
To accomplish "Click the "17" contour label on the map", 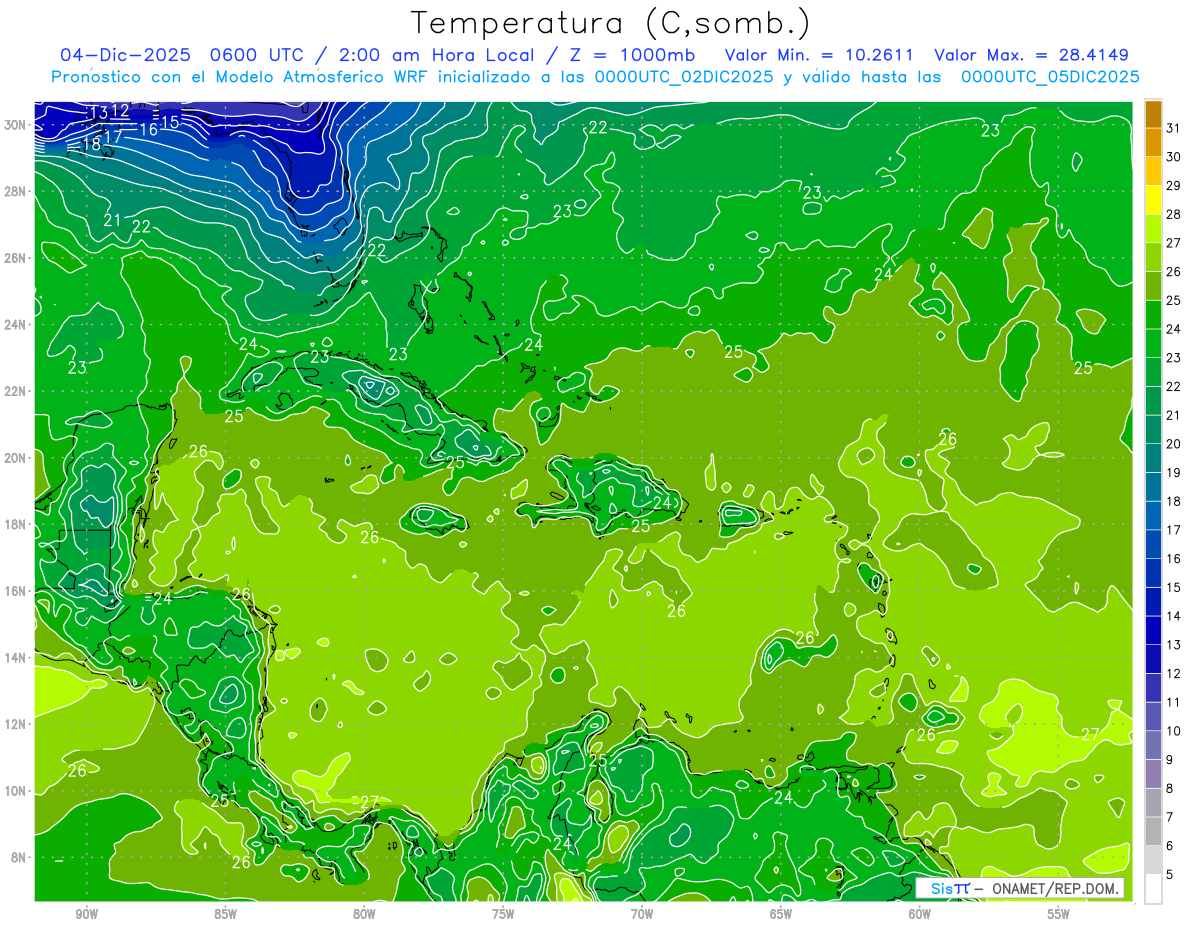I will (112, 135).
